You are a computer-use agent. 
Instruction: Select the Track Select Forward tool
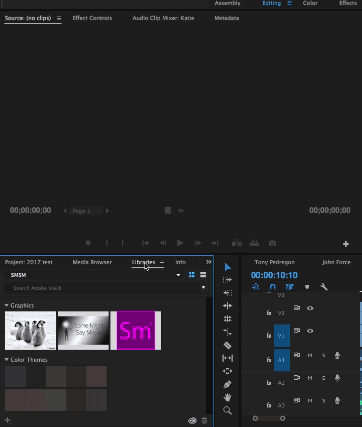click(x=227, y=280)
